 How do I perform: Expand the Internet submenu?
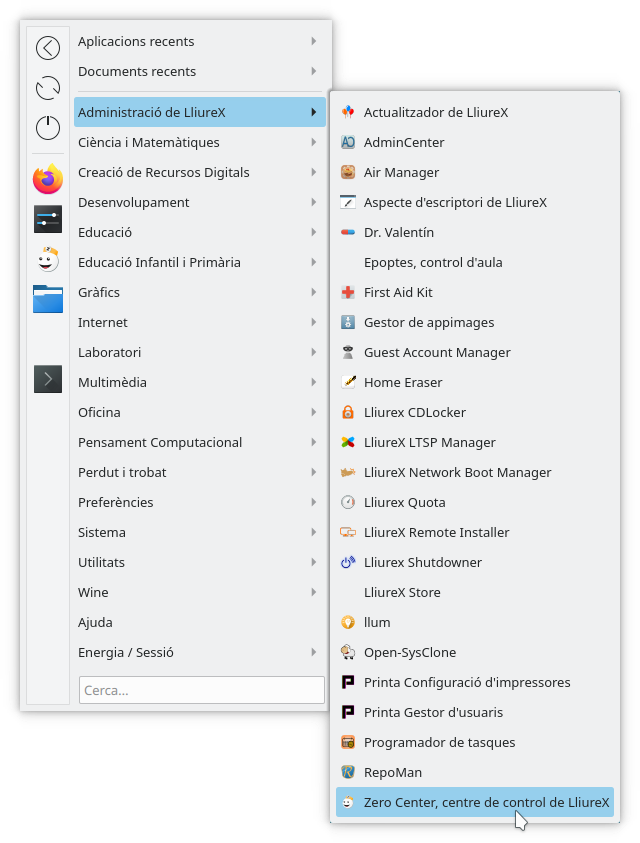click(x=313, y=322)
